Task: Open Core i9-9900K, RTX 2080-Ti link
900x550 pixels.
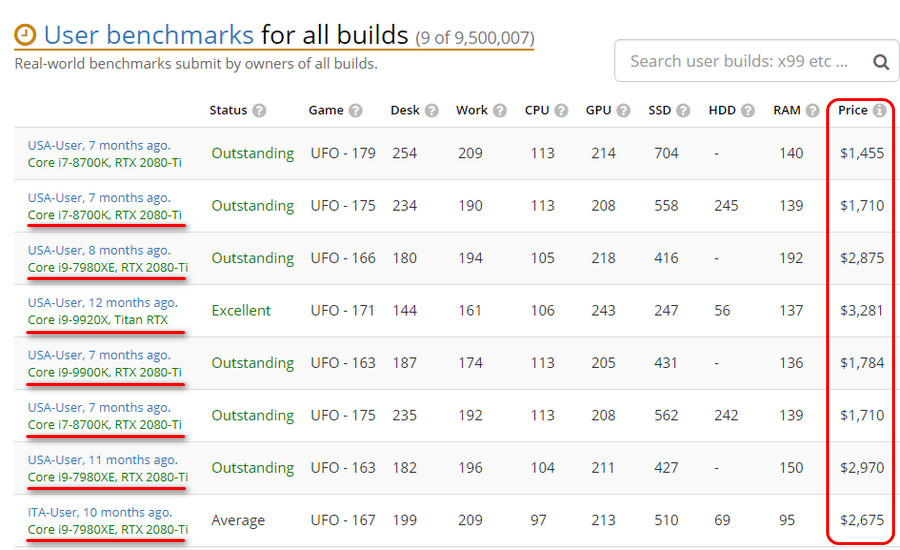Action: [104, 373]
